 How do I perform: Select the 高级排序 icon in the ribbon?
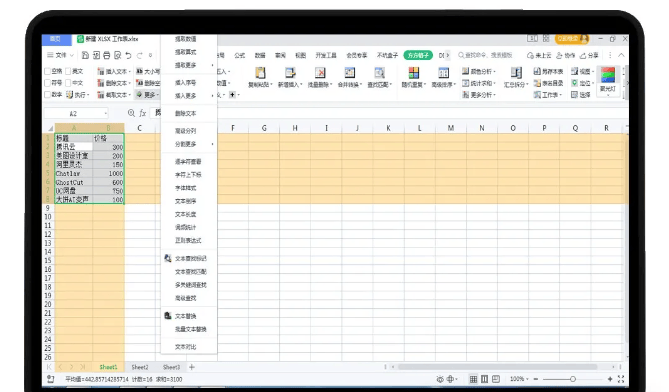[443, 73]
